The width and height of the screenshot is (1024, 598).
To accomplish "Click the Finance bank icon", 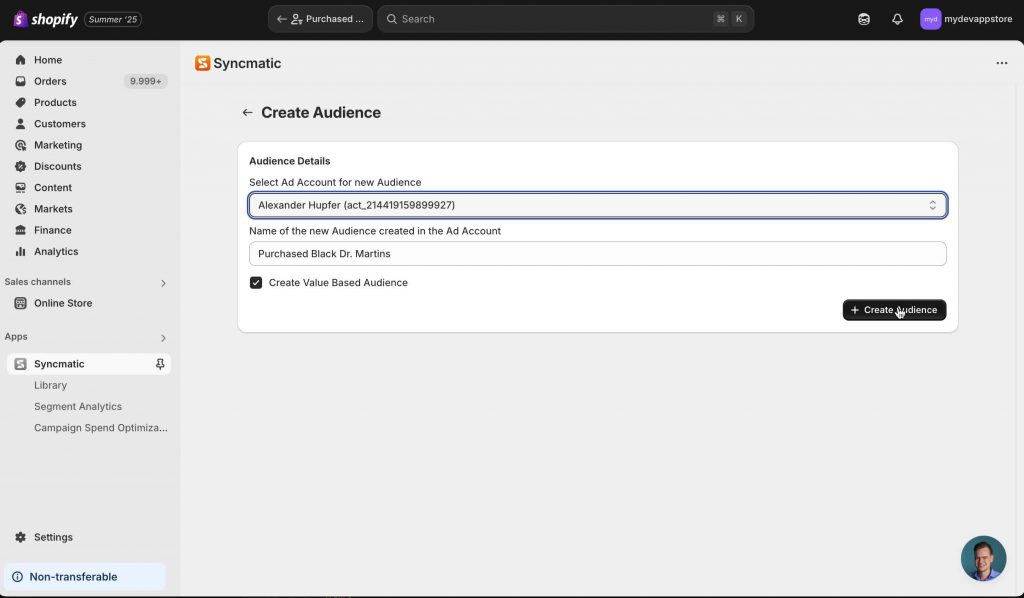I will click(x=20, y=230).
